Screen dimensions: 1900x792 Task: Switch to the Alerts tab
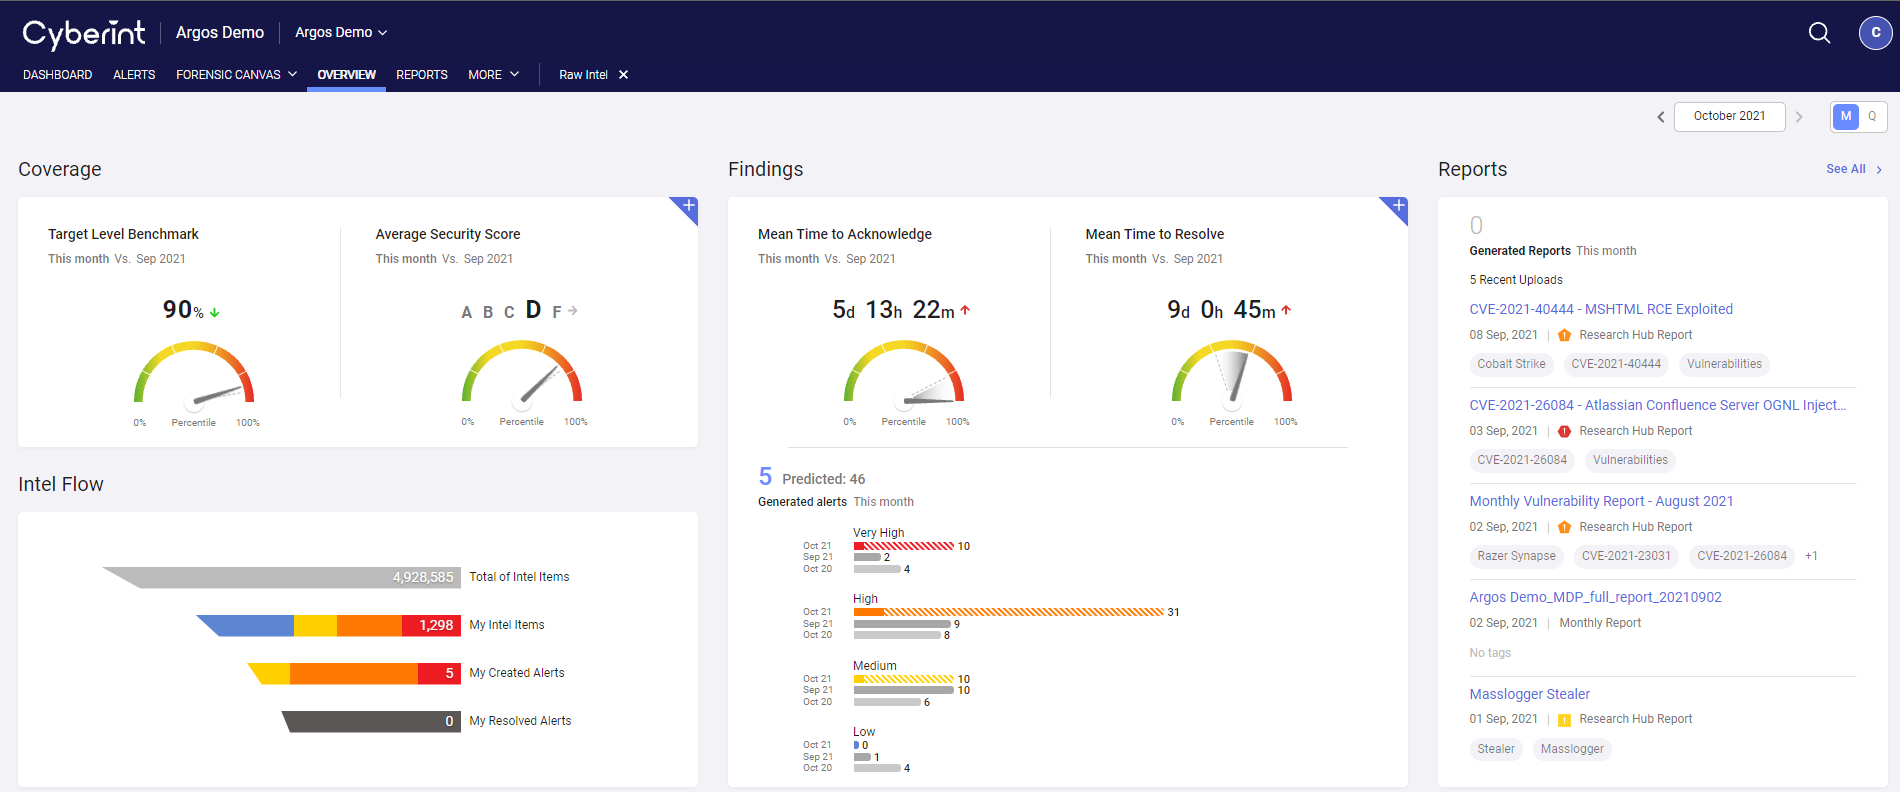pos(134,75)
